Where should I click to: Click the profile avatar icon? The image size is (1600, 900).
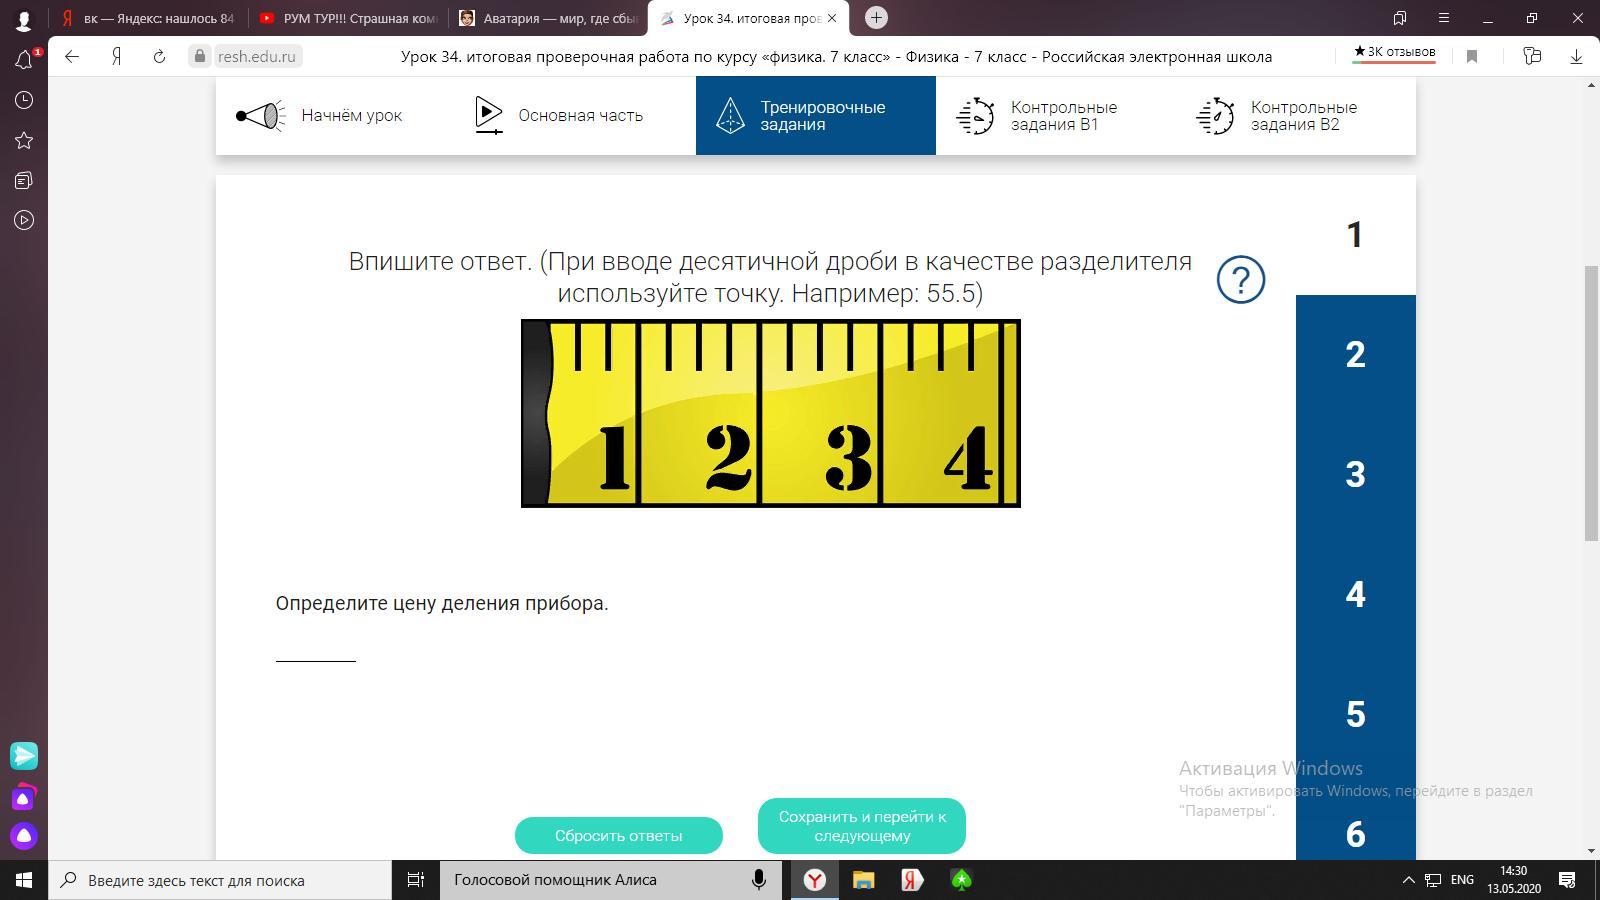pos(24,19)
